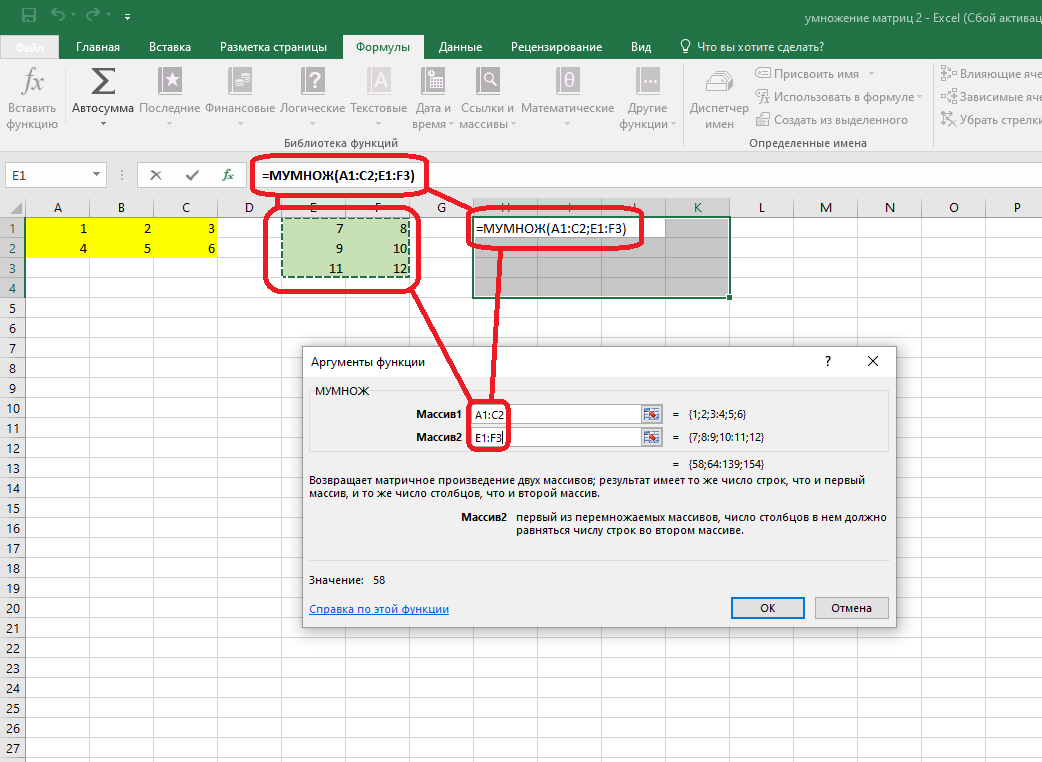This screenshot has height=762, width=1042.
Task: Click the Save icon in quick access toolbar
Action: click(29, 15)
